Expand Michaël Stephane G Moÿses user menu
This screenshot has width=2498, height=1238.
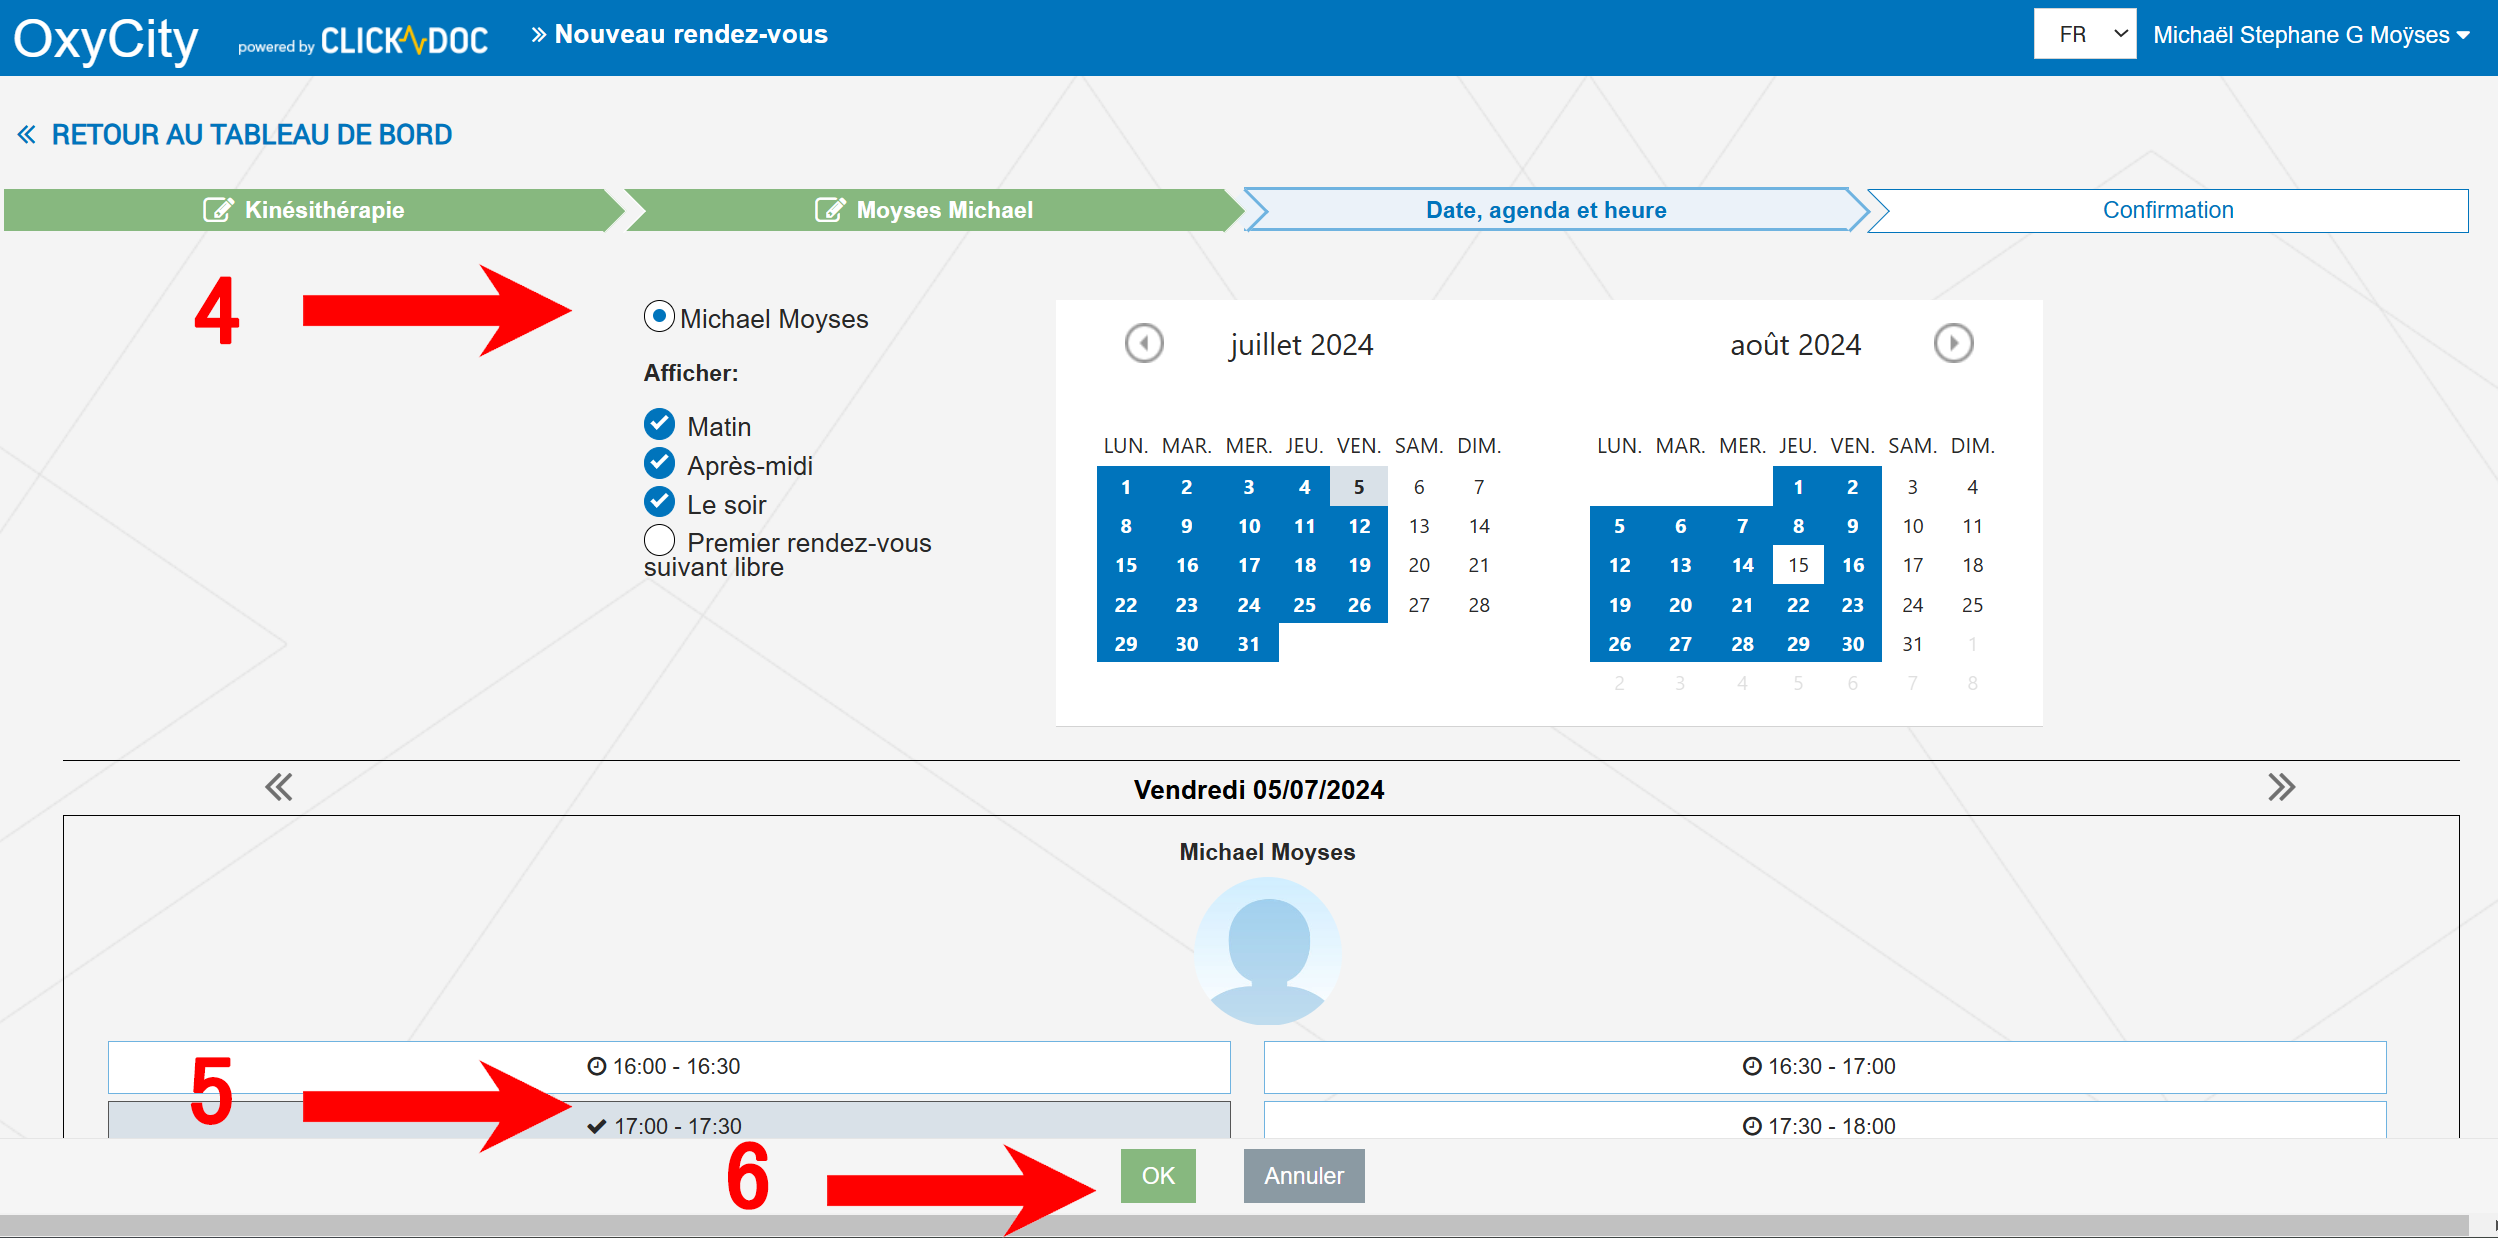tap(2311, 35)
